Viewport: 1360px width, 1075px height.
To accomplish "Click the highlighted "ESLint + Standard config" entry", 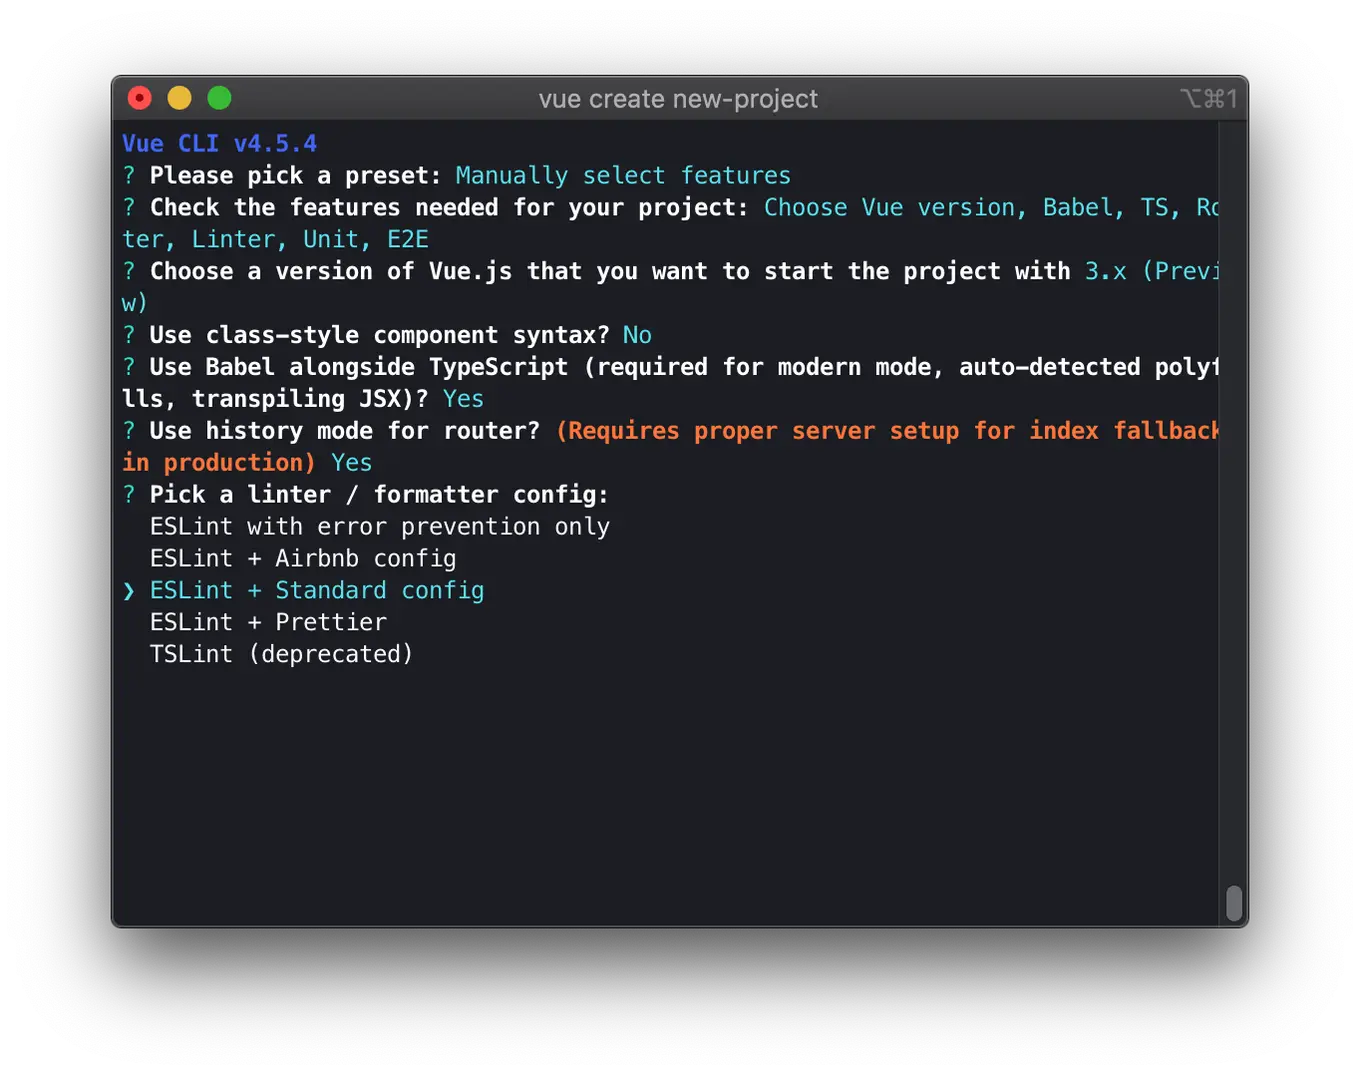I will [317, 590].
